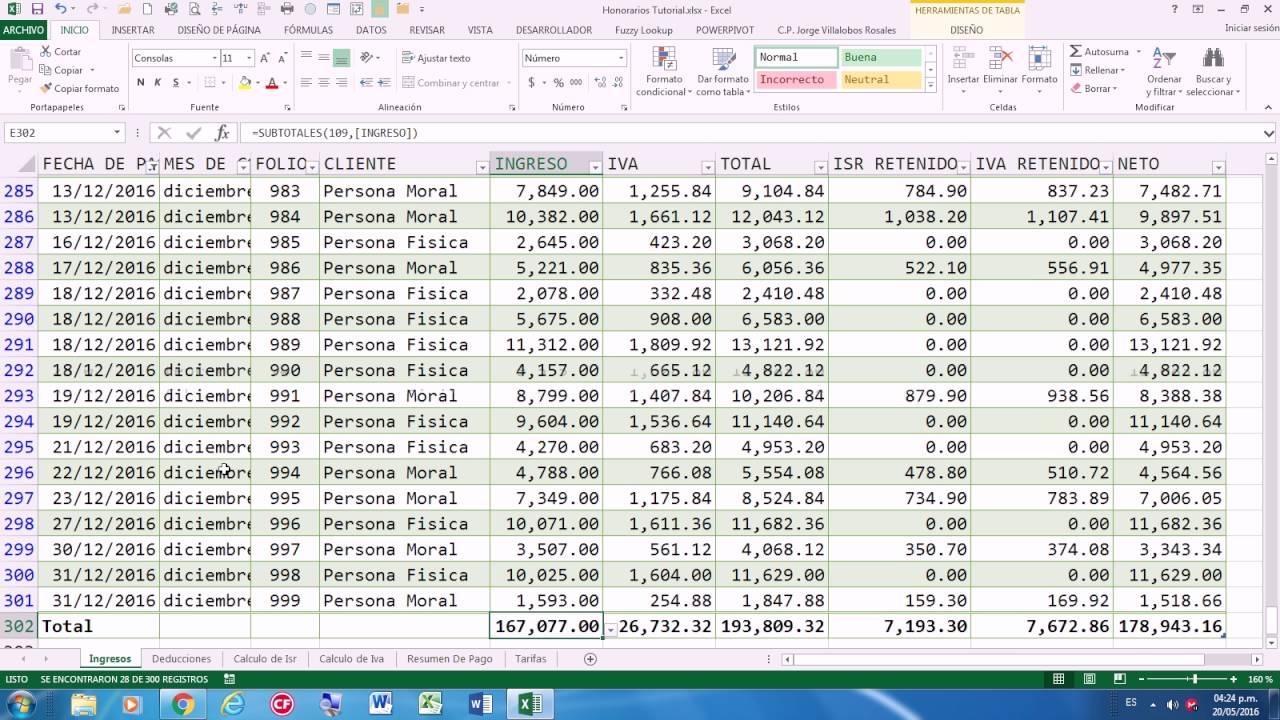1280x720 pixels.
Task: Open the text orientation options
Action: pos(372,58)
